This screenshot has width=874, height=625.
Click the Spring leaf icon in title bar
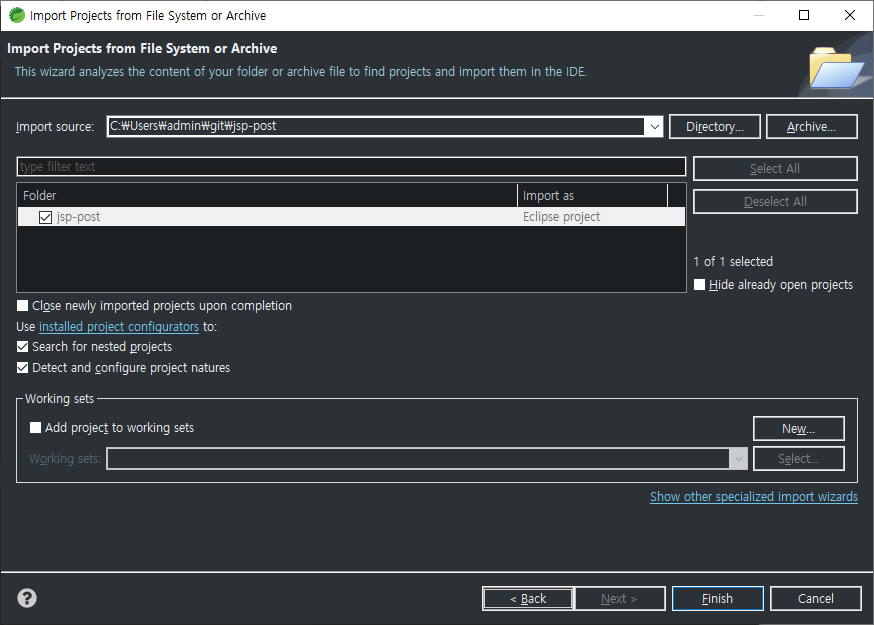tap(17, 15)
